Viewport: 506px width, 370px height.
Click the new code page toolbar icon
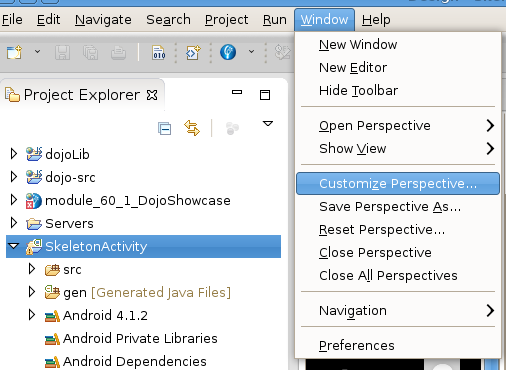[x=193, y=52]
